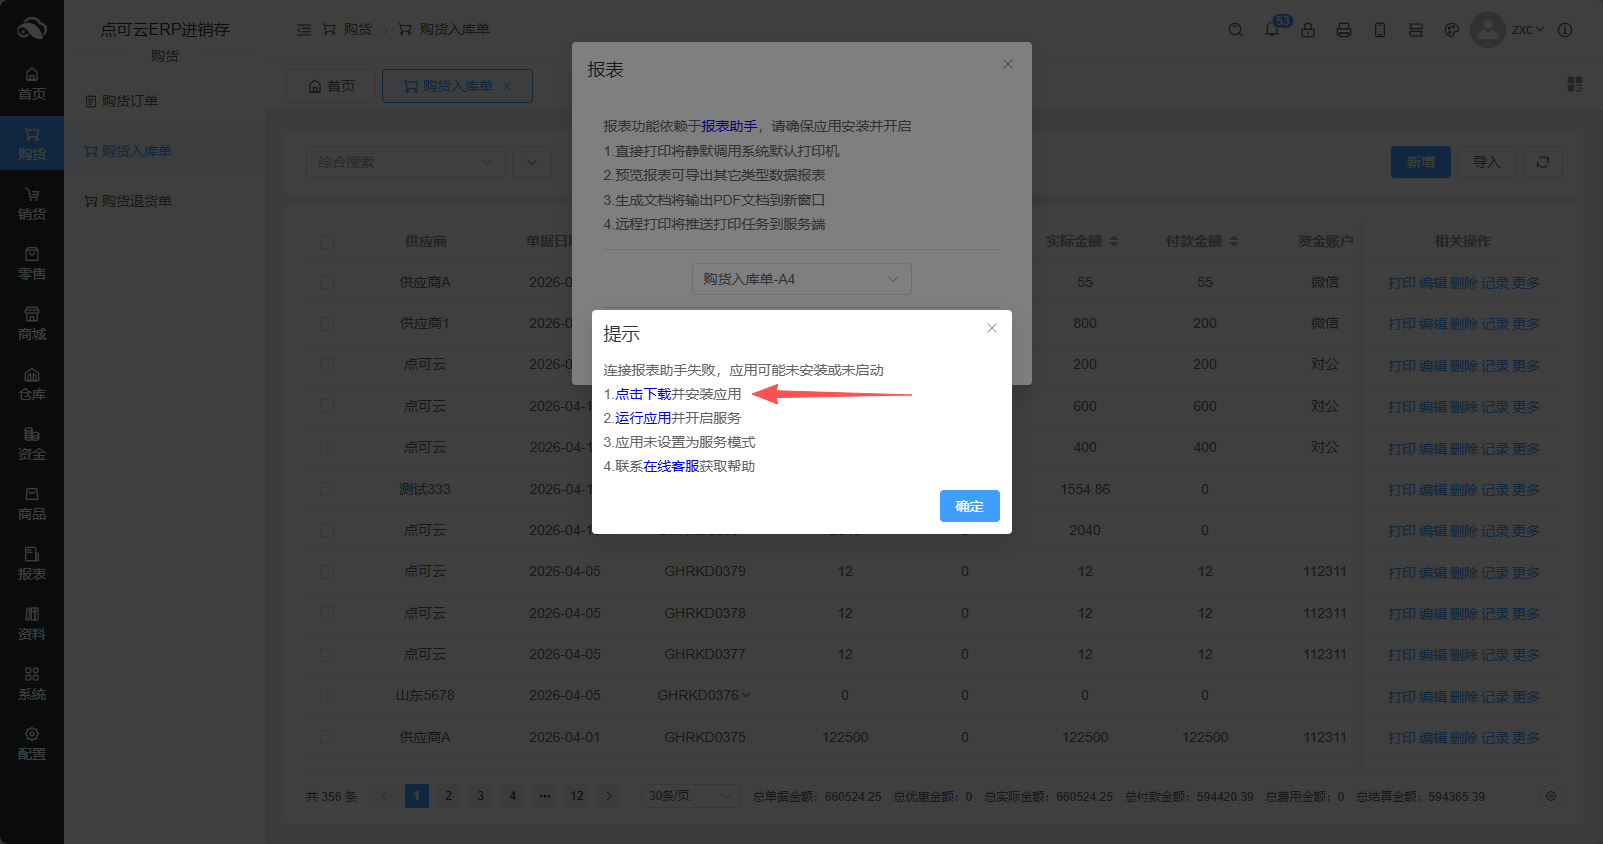Open 仓库 in the left sidebar

(x=32, y=383)
